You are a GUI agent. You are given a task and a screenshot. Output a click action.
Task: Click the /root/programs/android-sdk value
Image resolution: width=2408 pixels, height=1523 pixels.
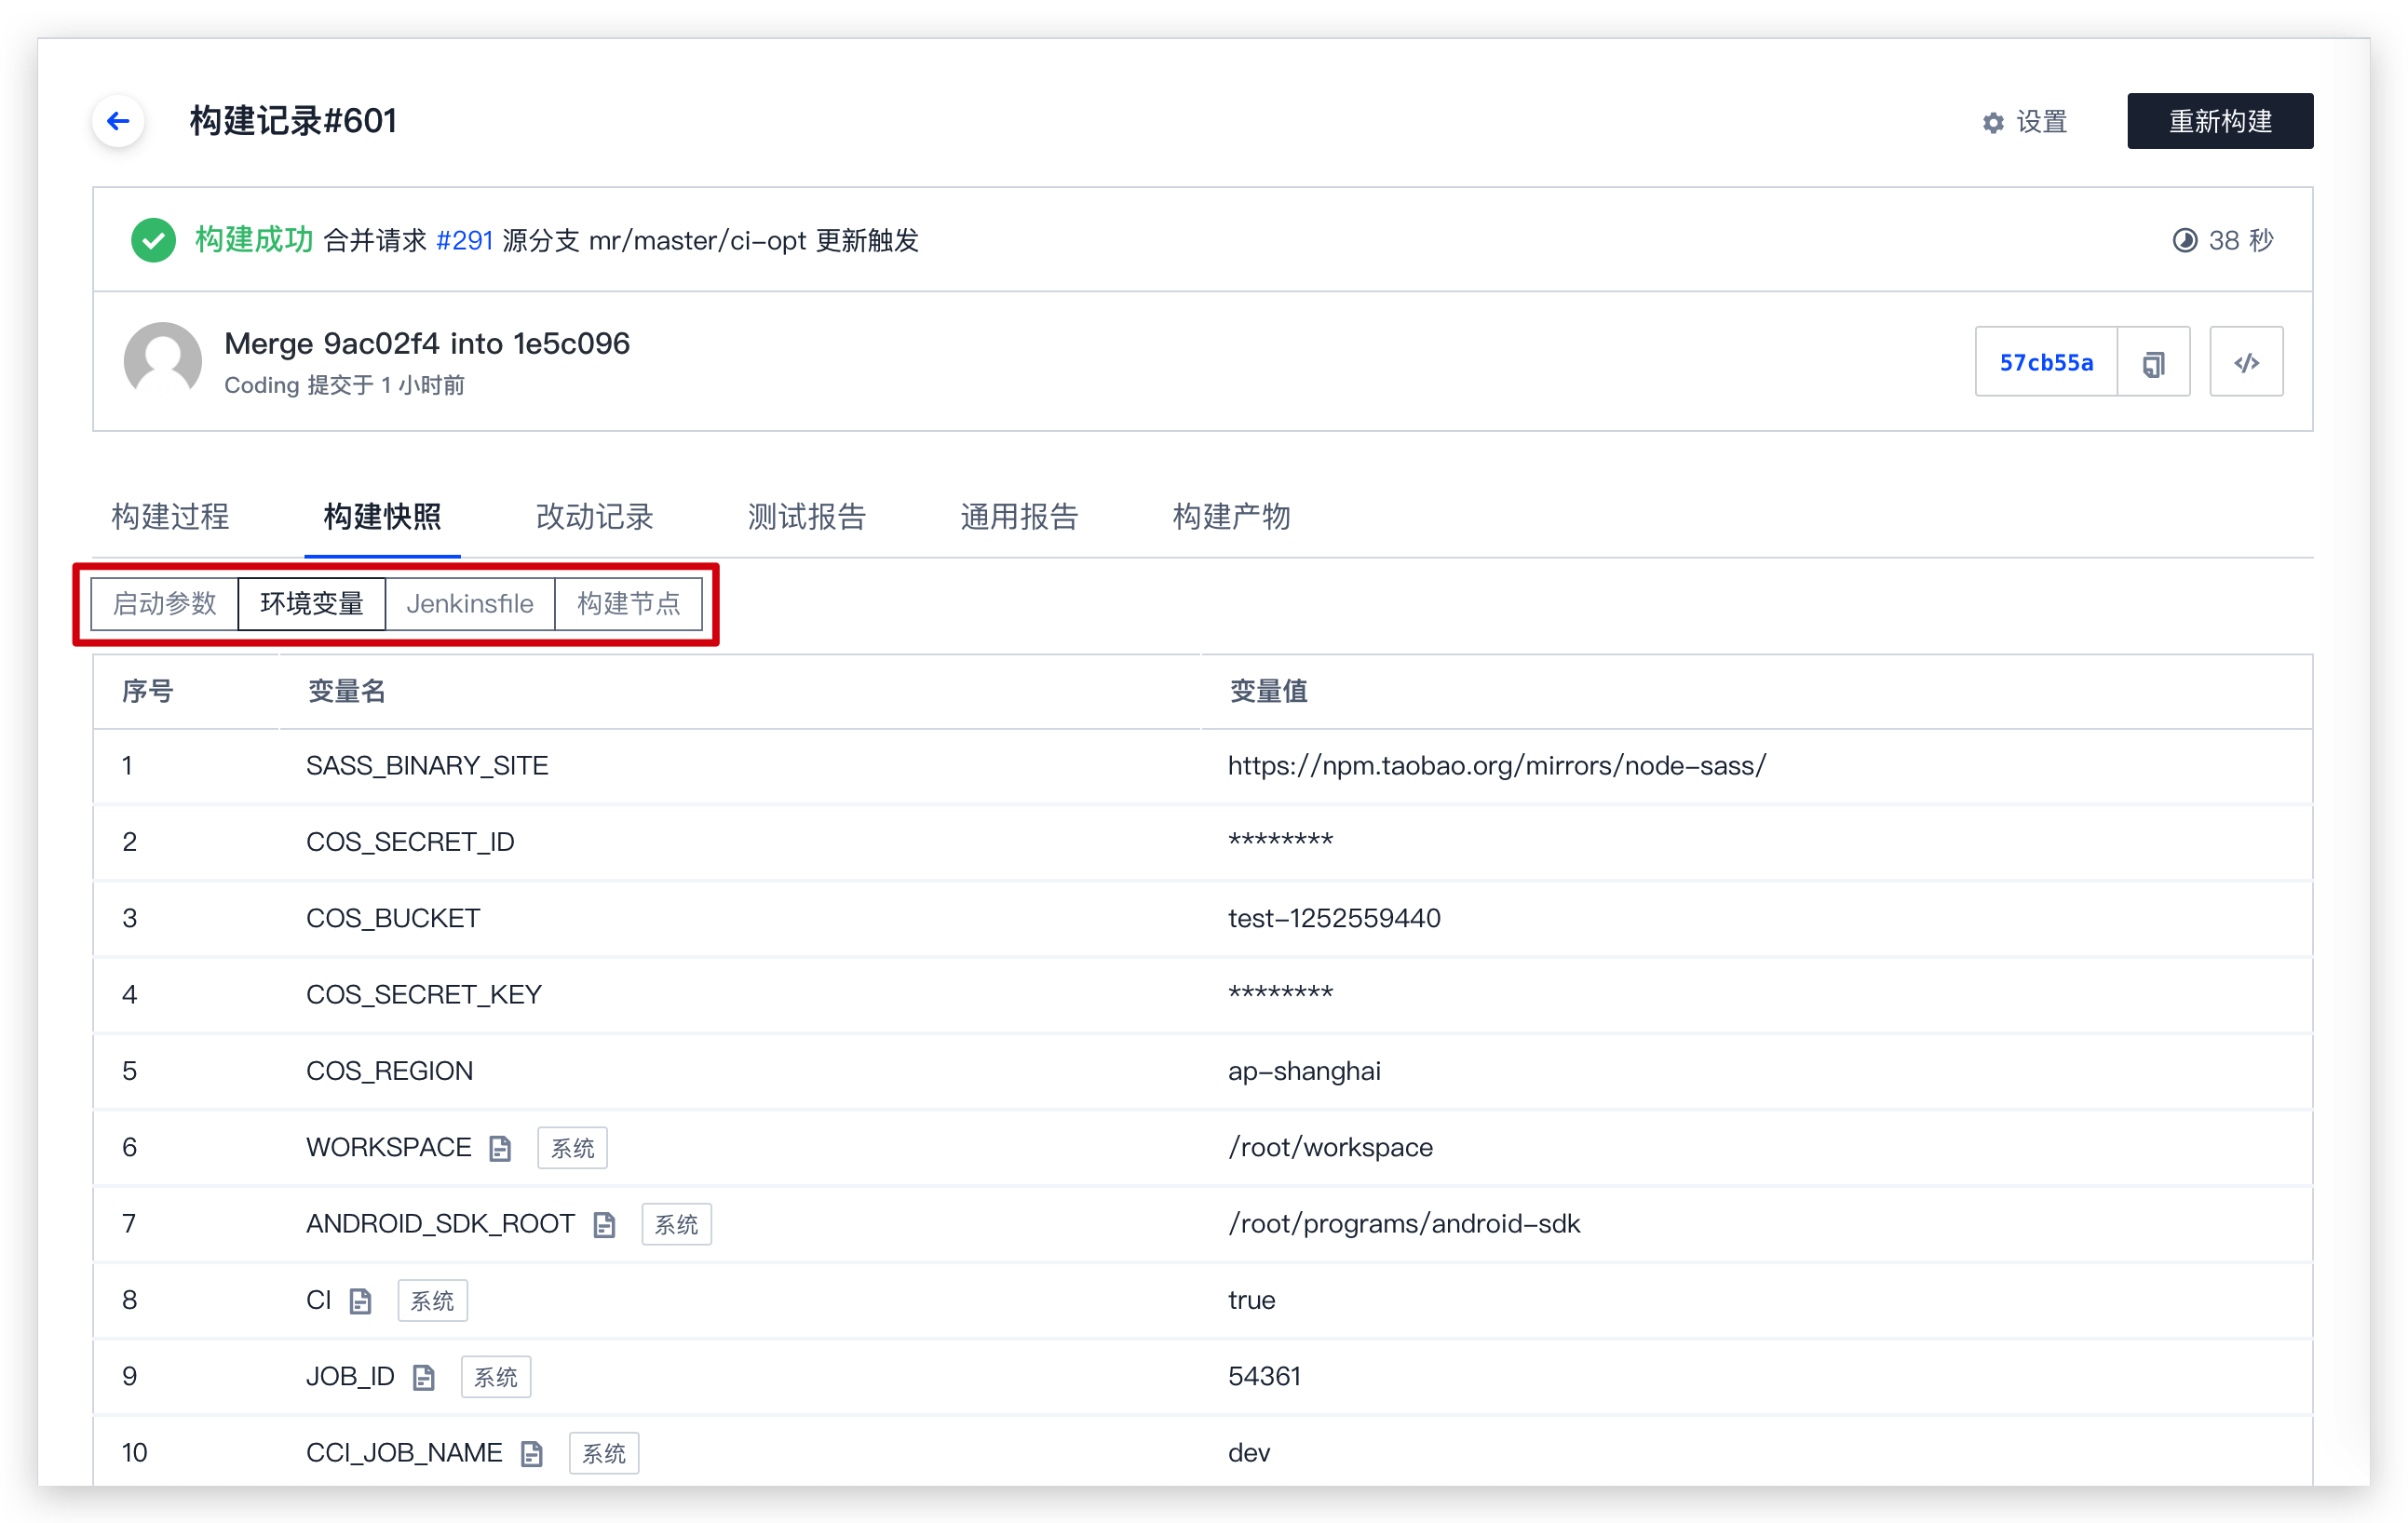pyautogui.click(x=1404, y=1224)
